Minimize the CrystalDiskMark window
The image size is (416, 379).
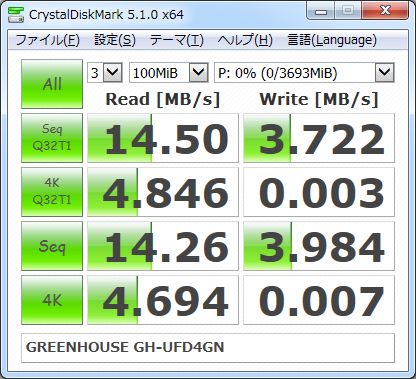pyautogui.click(x=320, y=11)
